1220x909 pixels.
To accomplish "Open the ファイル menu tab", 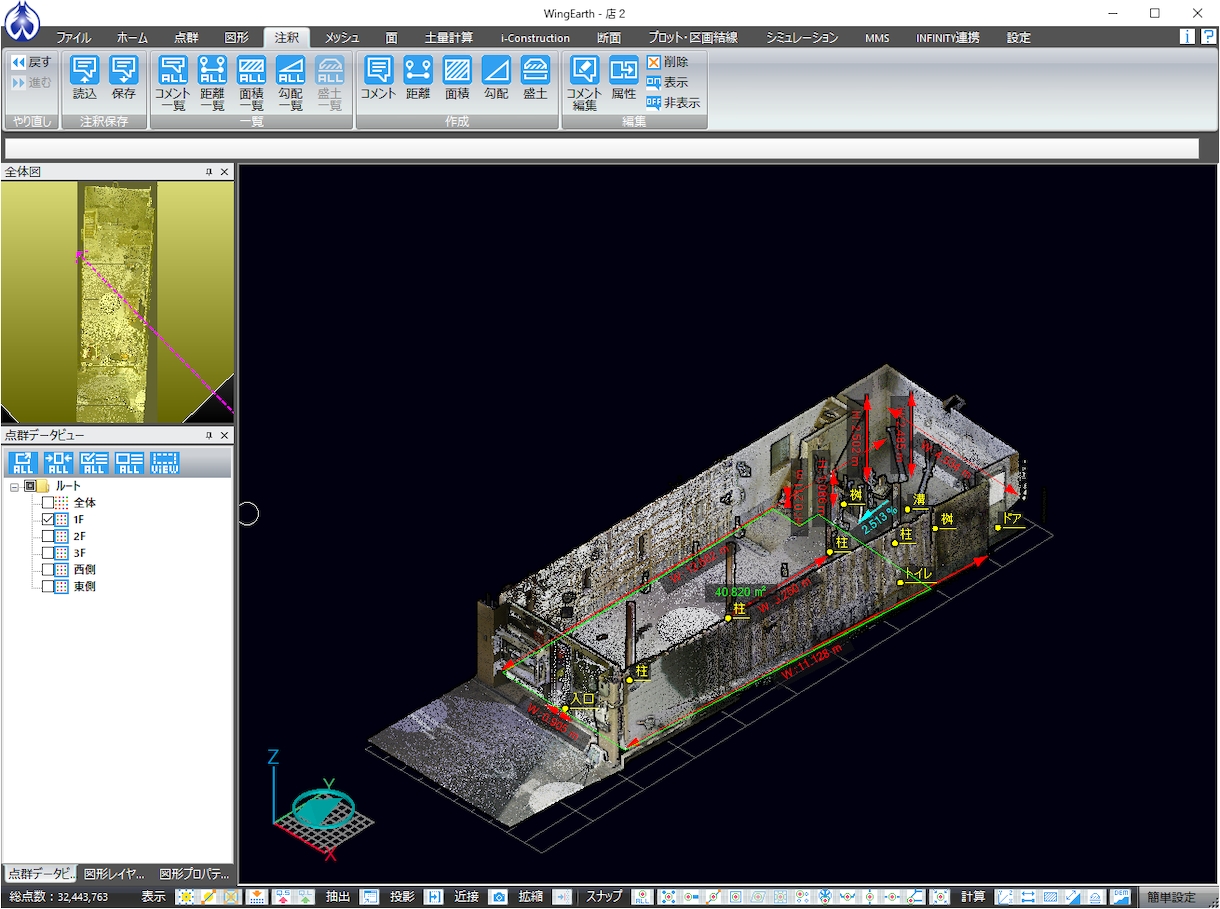I will (74, 38).
